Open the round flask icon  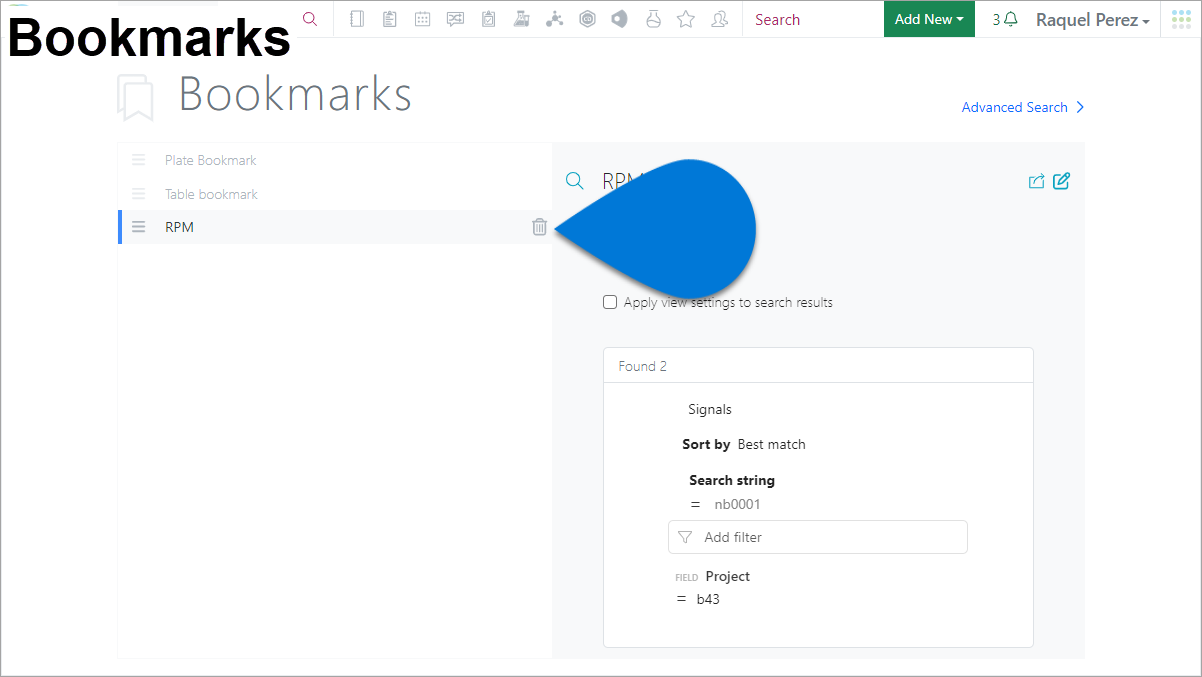653,19
